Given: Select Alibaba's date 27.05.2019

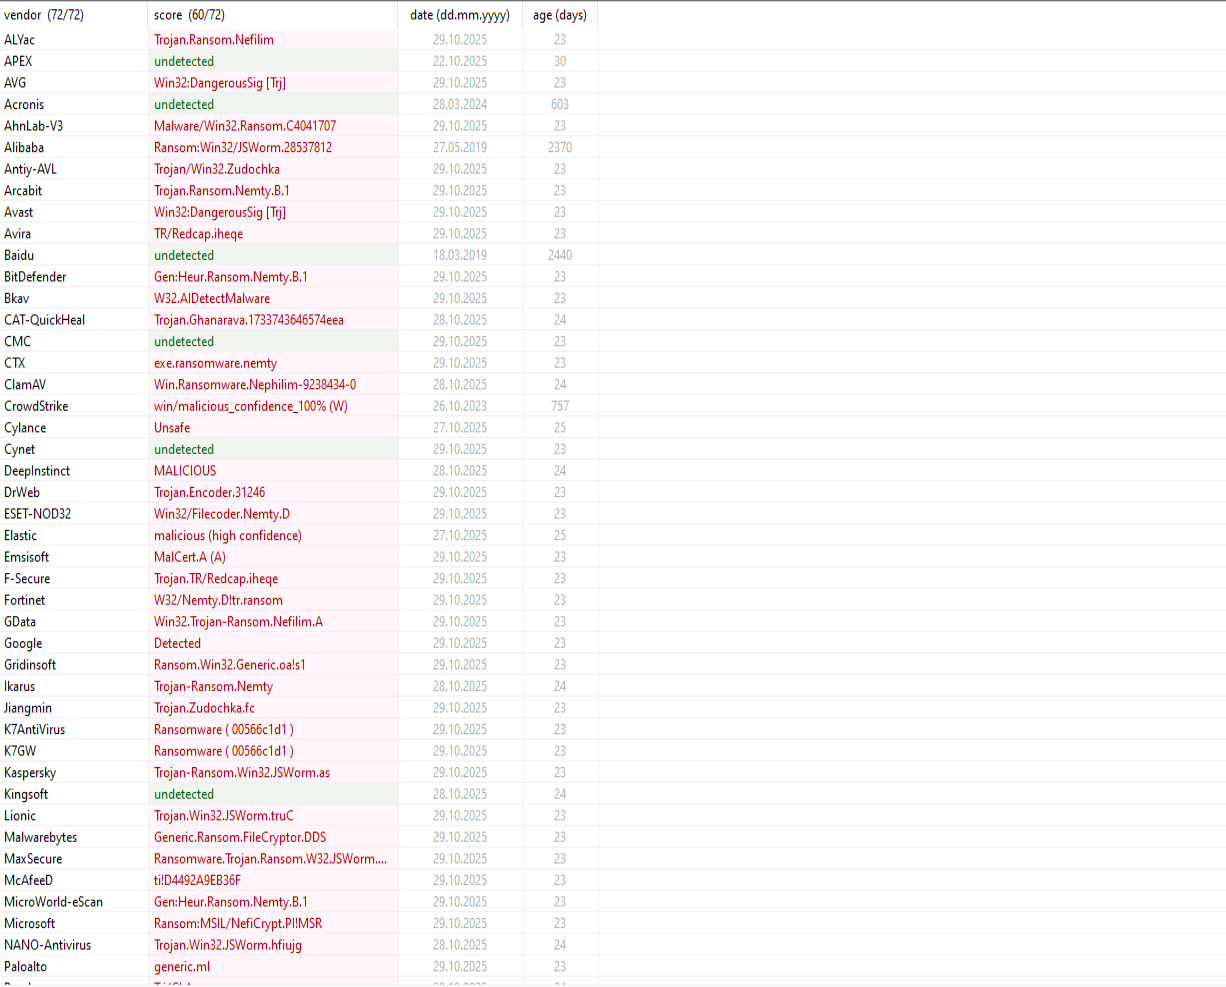Looking at the screenshot, I should tap(460, 148).
